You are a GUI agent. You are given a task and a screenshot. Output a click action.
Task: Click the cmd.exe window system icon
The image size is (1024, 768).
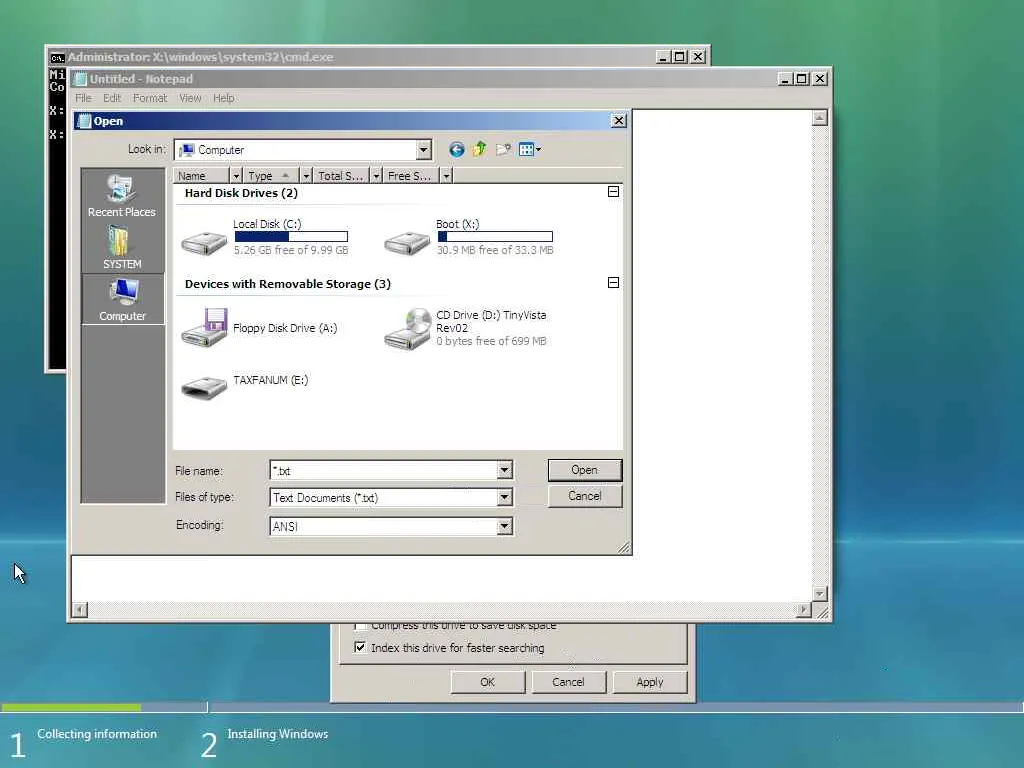[57, 57]
